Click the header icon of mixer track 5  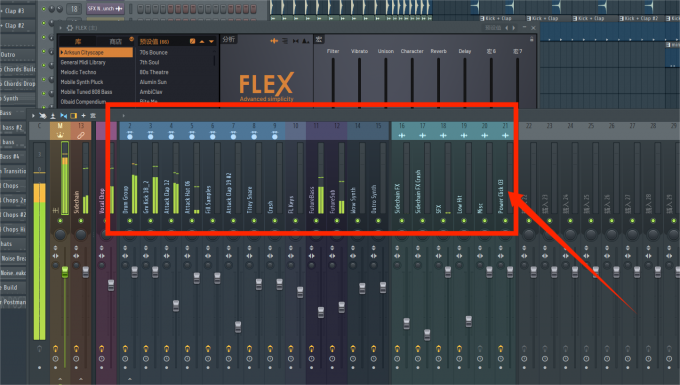point(192,135)
